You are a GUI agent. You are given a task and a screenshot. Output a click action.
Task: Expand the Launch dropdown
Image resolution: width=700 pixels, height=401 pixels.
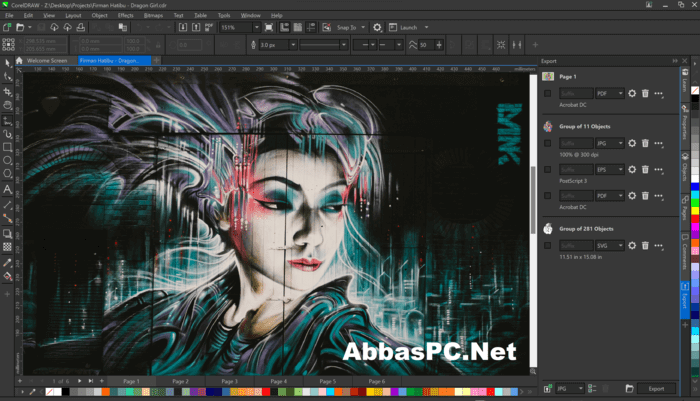coord(426,27)
